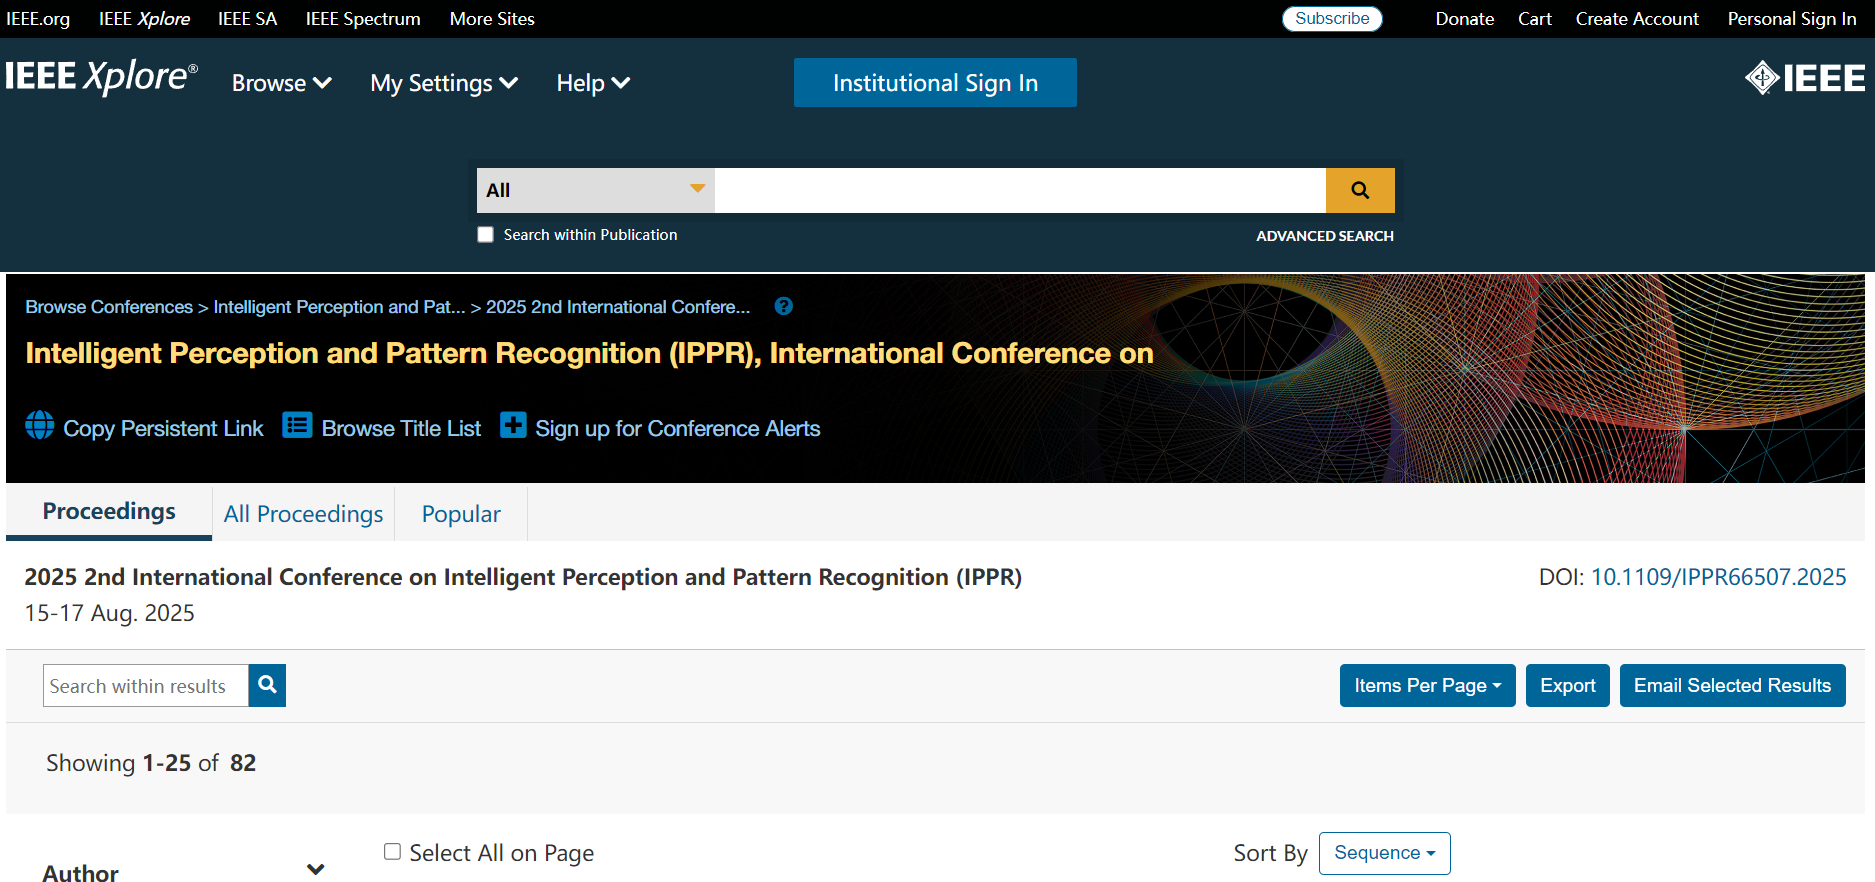Switch to the Popular tab
1875x882 pixels.
coord(461,514)
